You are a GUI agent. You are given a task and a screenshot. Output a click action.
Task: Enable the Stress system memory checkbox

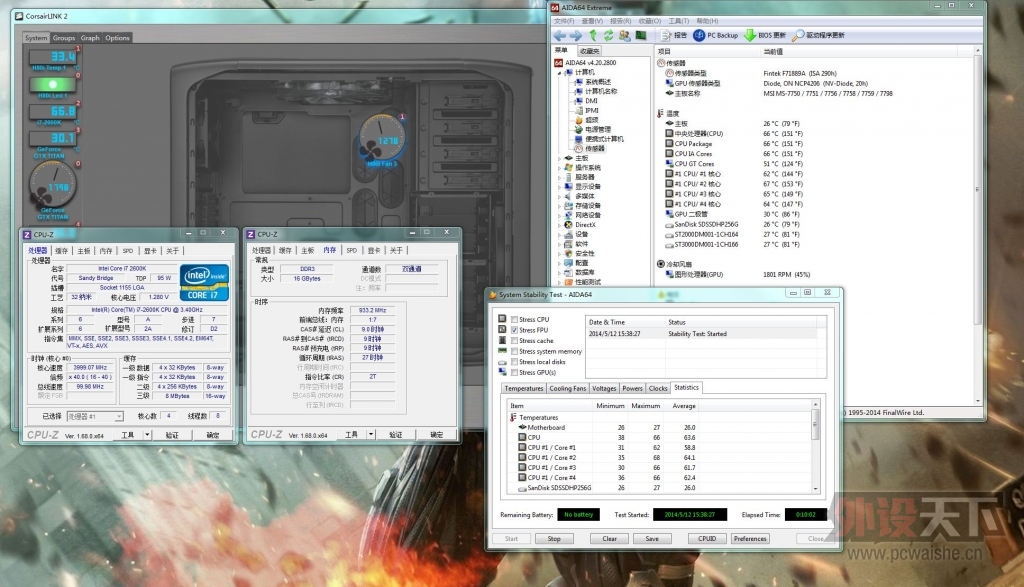pyautogui.click(x=515, y=351)
